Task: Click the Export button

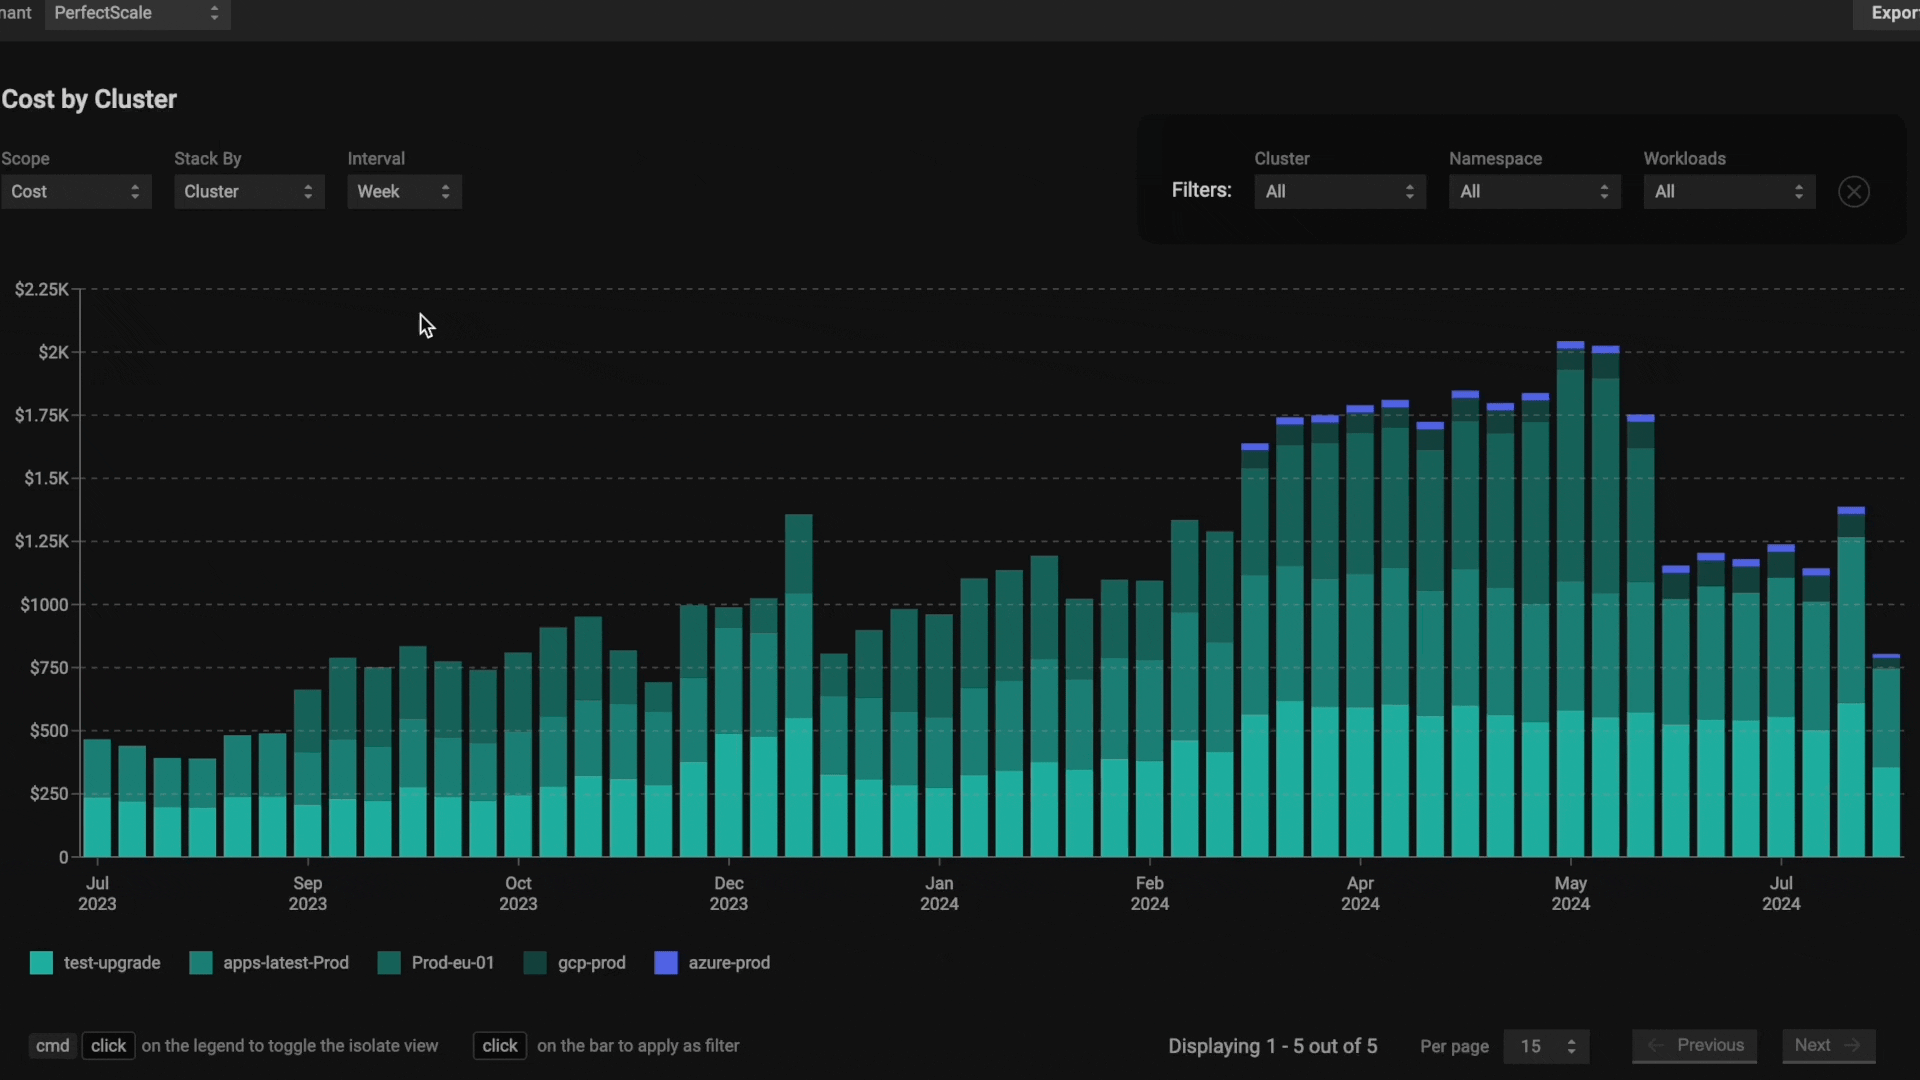Action: pos(1892,13)
